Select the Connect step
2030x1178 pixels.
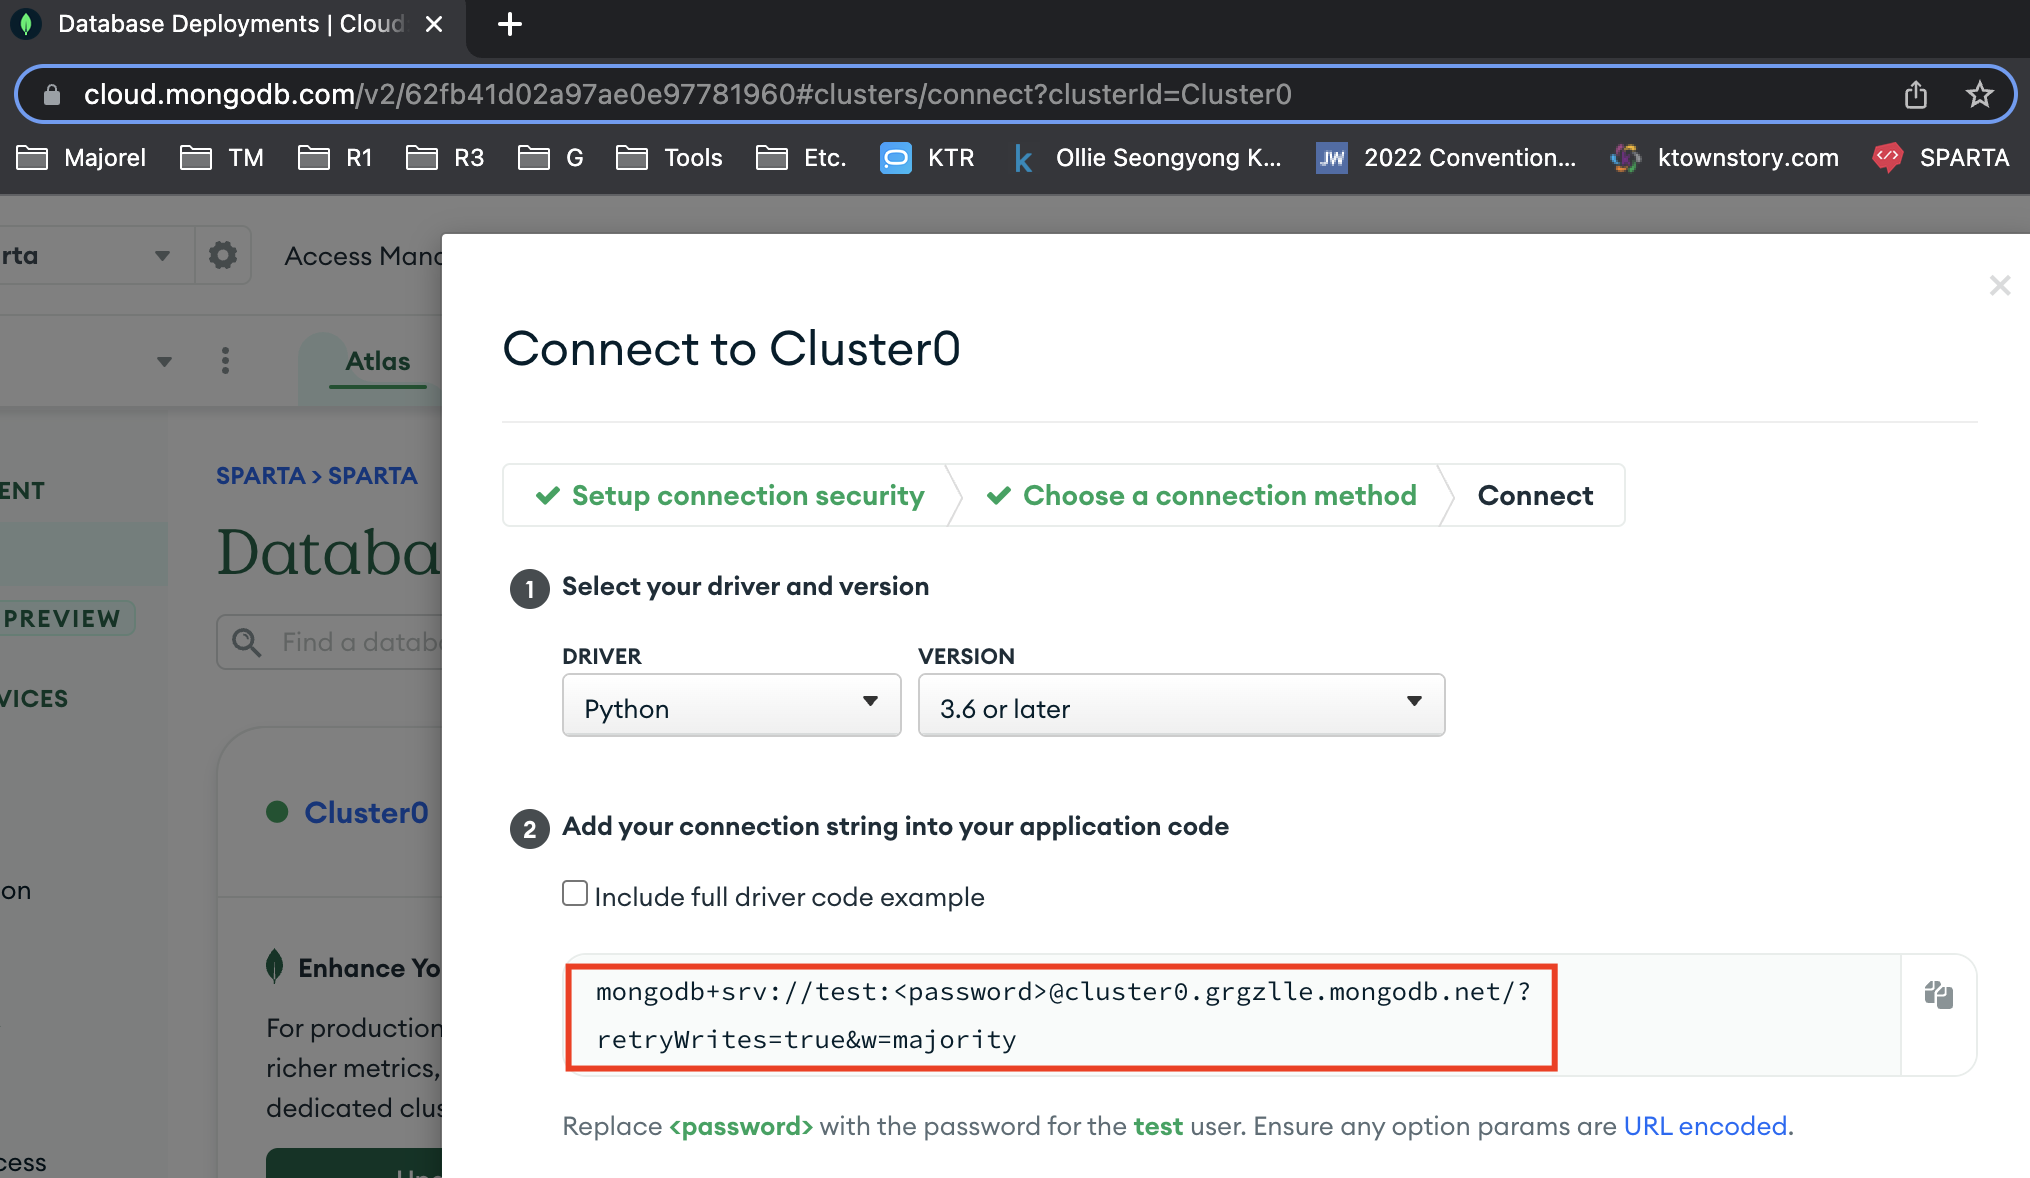1535,496
